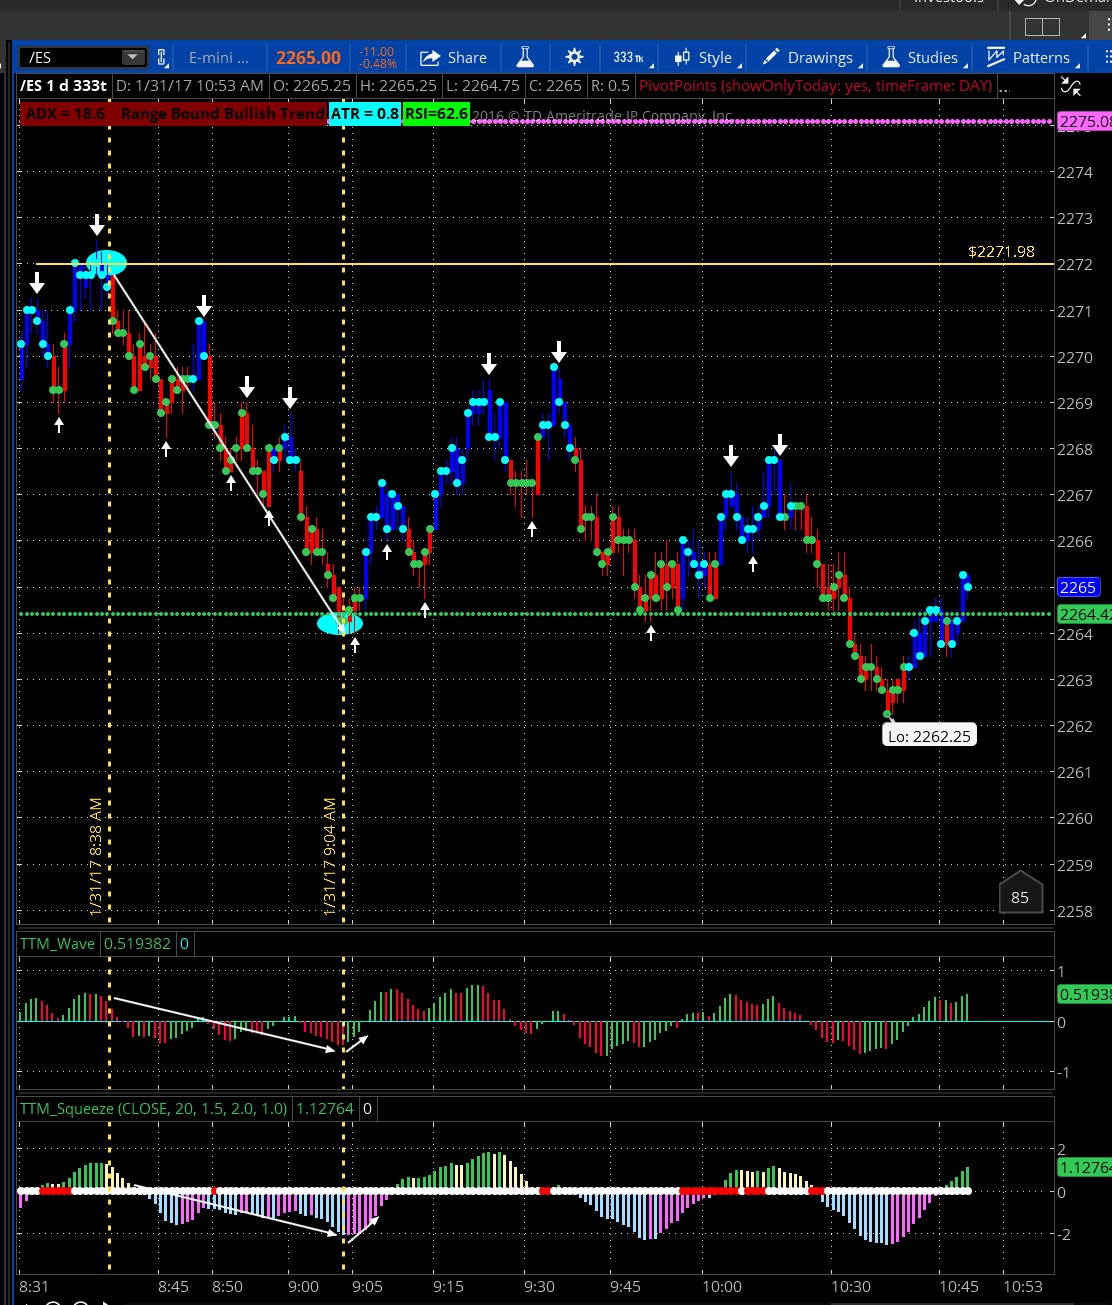Click the TTM_Wave study title

(x=57, y=943)
